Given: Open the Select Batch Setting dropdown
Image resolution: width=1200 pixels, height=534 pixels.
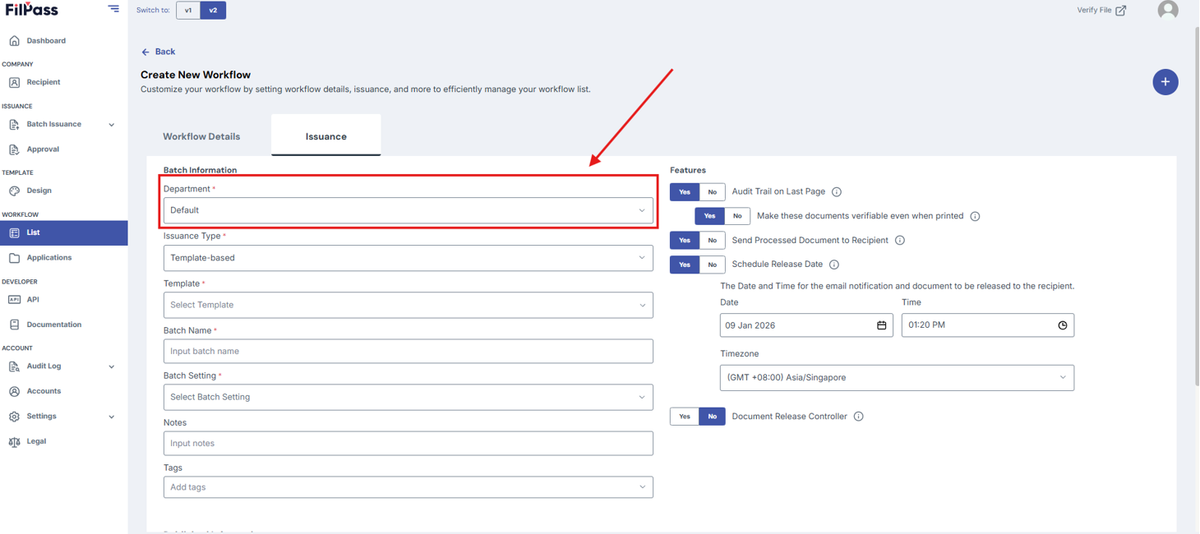Looking at the screenshot, I should click(408, 397).
